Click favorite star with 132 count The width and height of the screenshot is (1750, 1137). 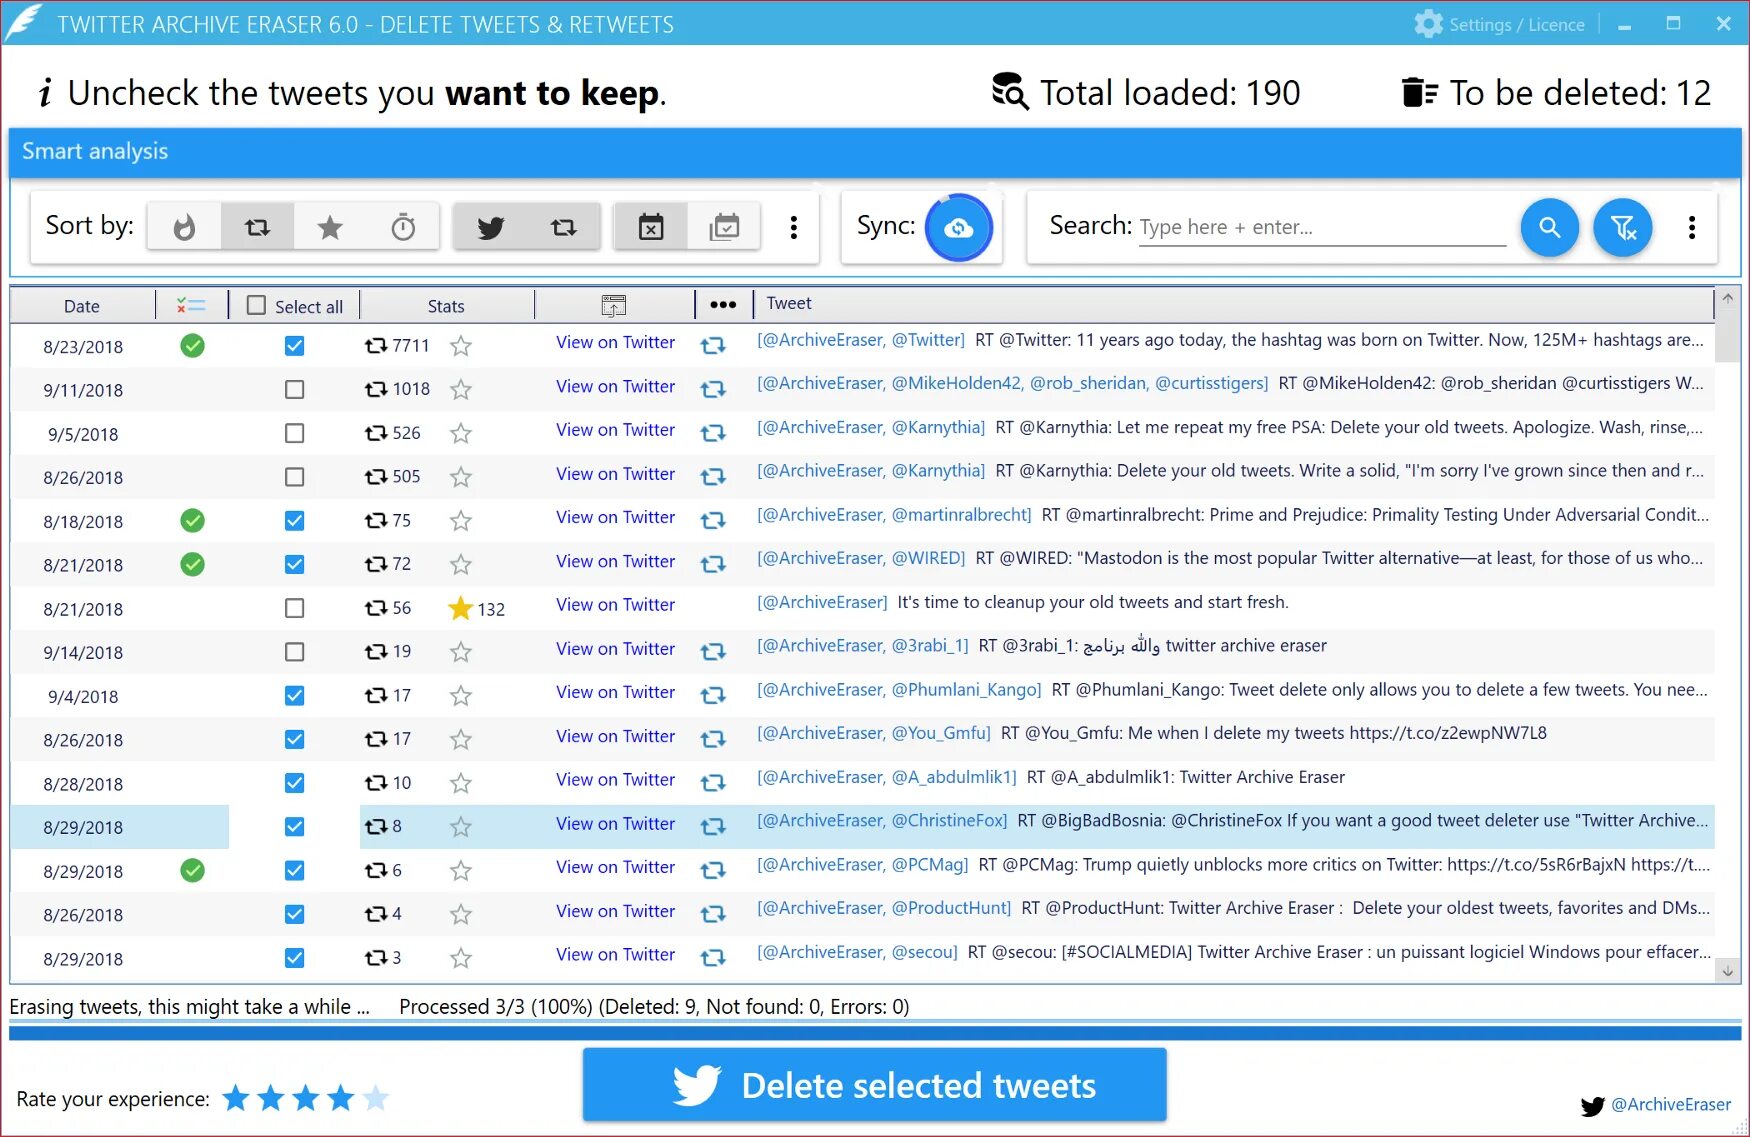coord(460,608)
